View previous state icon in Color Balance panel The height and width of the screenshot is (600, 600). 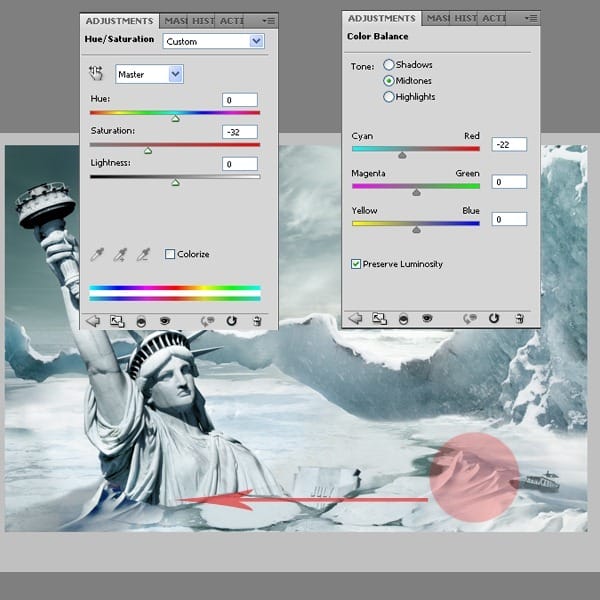[470, 318]
